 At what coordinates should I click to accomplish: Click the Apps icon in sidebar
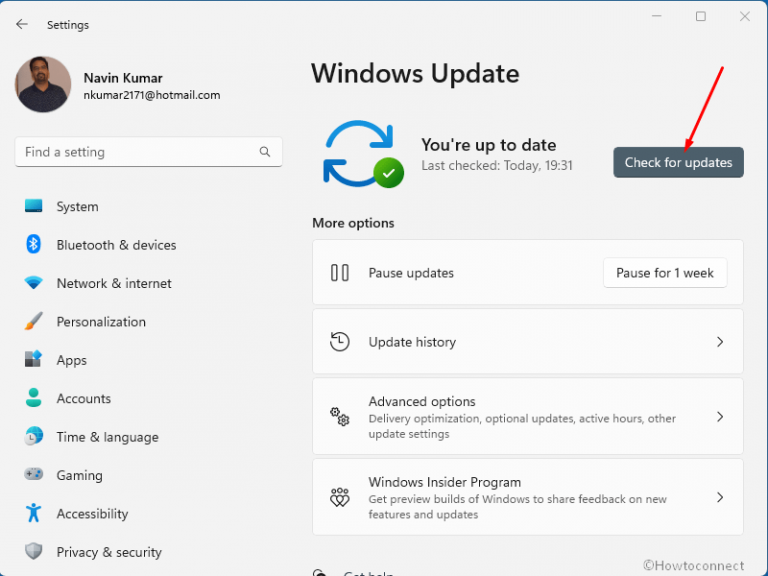click(x=33, y=359)
